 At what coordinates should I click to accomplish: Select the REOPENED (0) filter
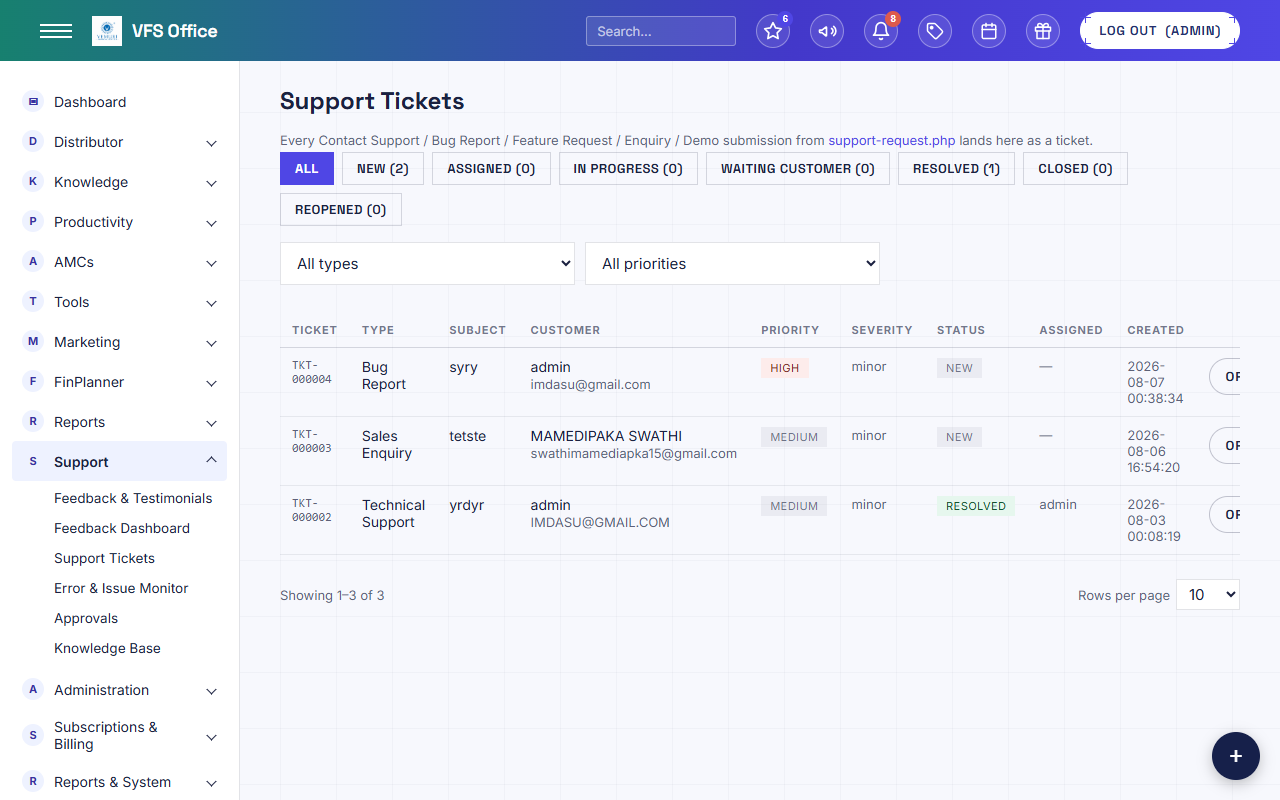click(341, 210)
